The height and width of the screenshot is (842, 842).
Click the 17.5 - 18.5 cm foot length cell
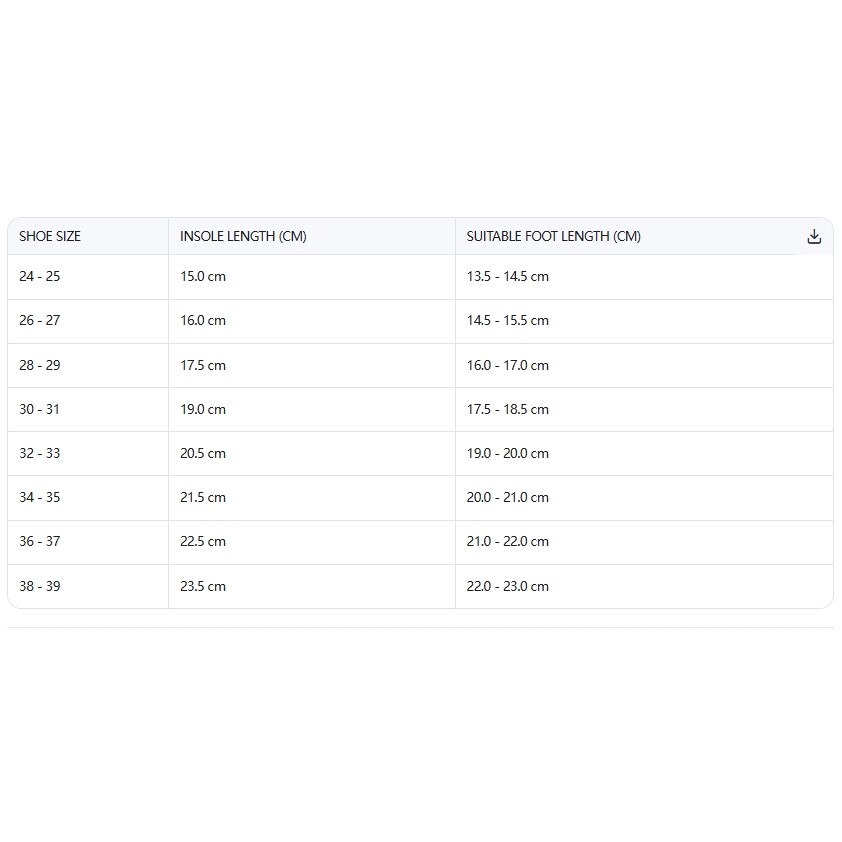(x=644, y=410)
